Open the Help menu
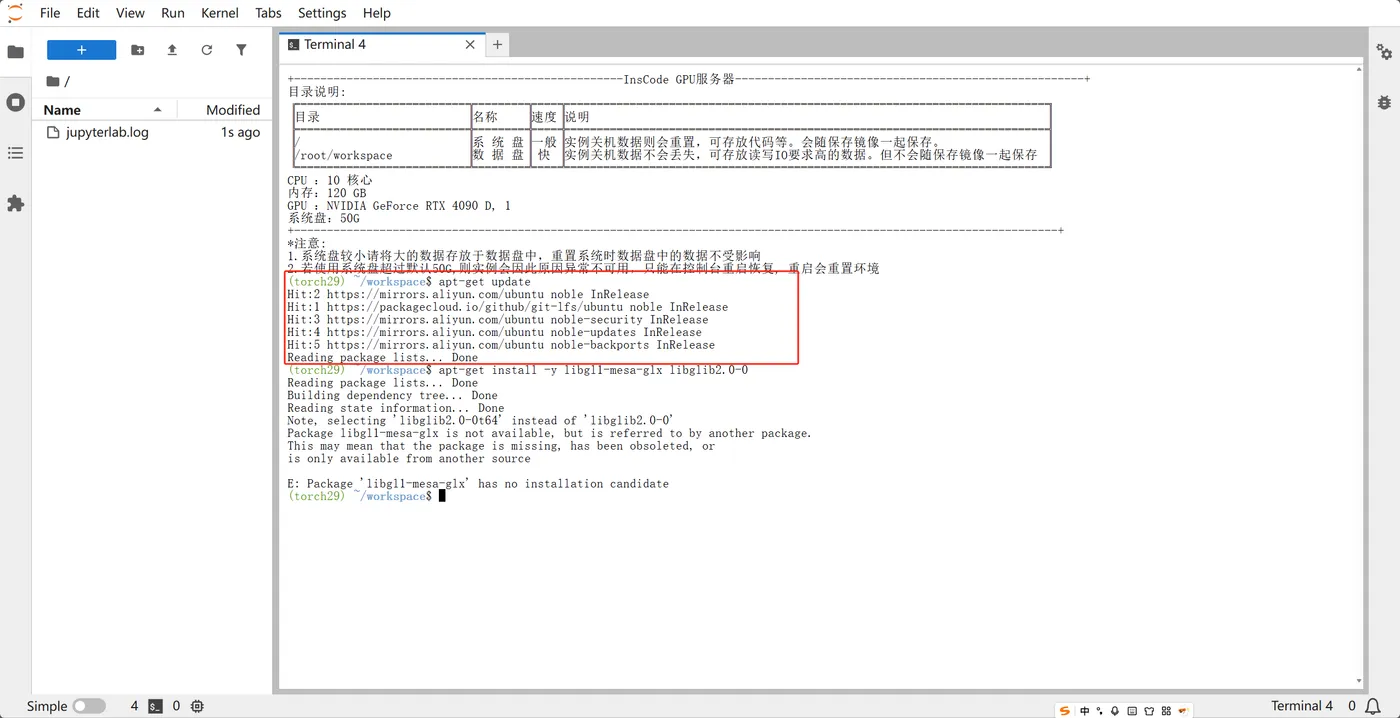The height and width of the screenshot is (718, 1400). click(377, 13)
